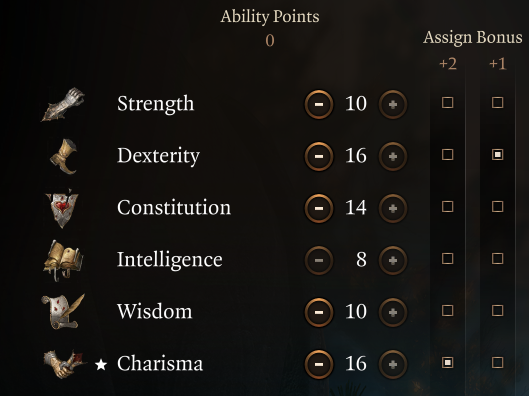The image size is (529, 396).
Task: Enable the +2 bonus for Wisdom
Action: 447,310
